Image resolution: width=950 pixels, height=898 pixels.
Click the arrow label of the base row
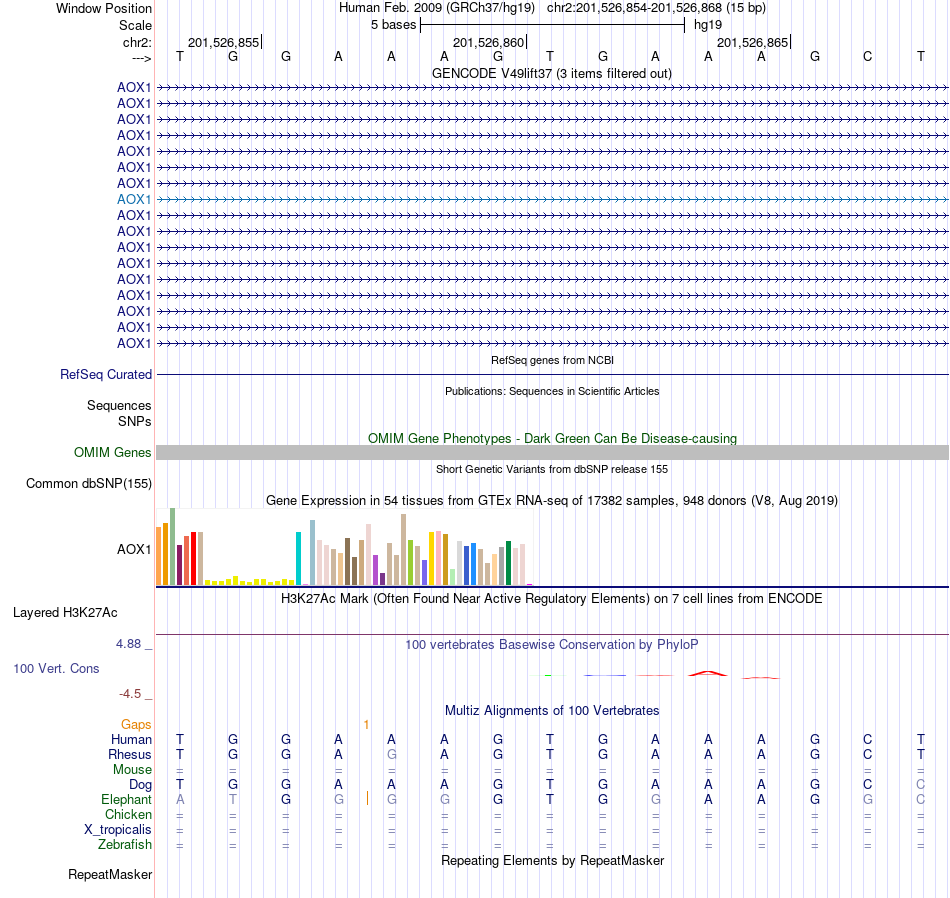point(142,58)
